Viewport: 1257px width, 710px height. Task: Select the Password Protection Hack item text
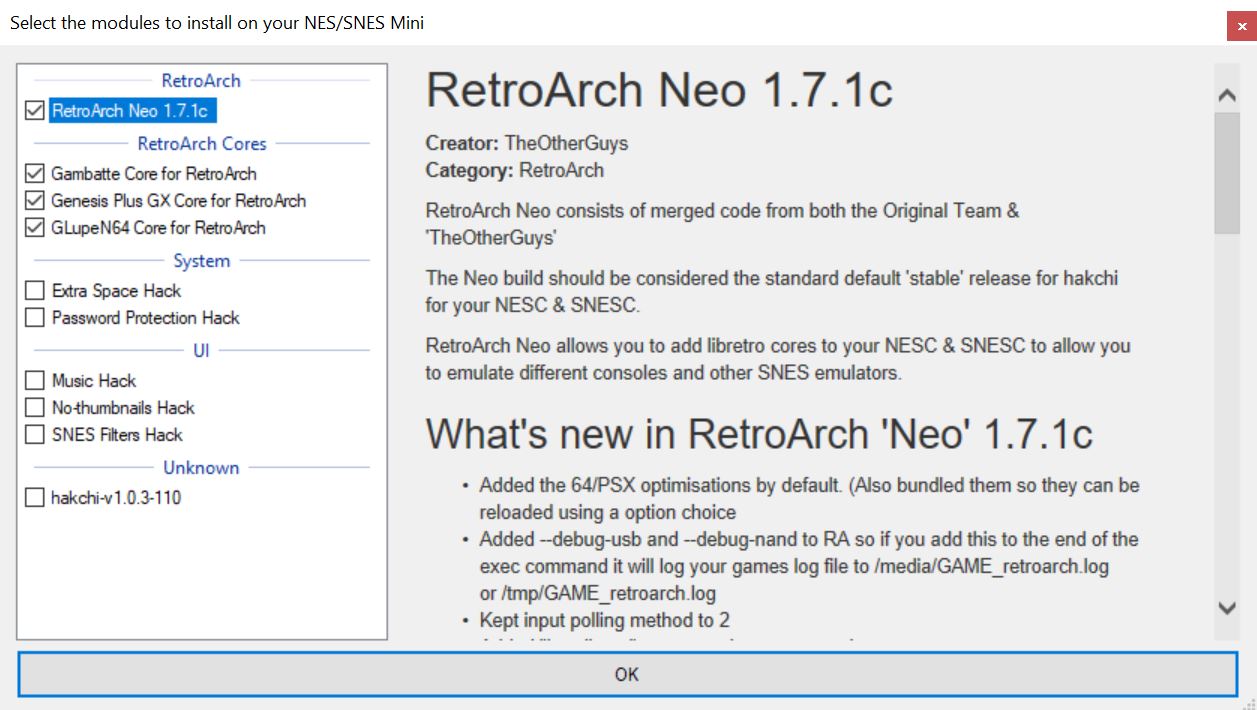pos(146,318)
